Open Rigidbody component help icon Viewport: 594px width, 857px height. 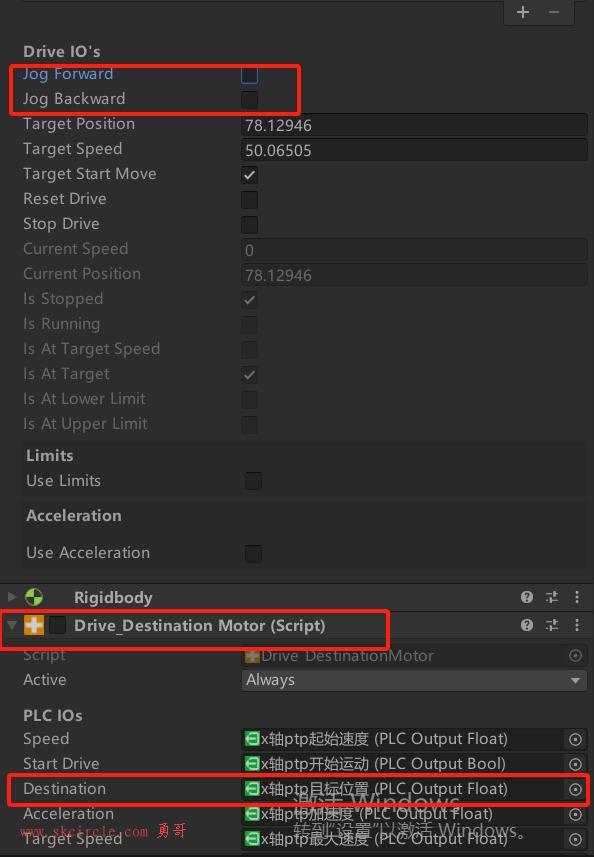(527, 597)
